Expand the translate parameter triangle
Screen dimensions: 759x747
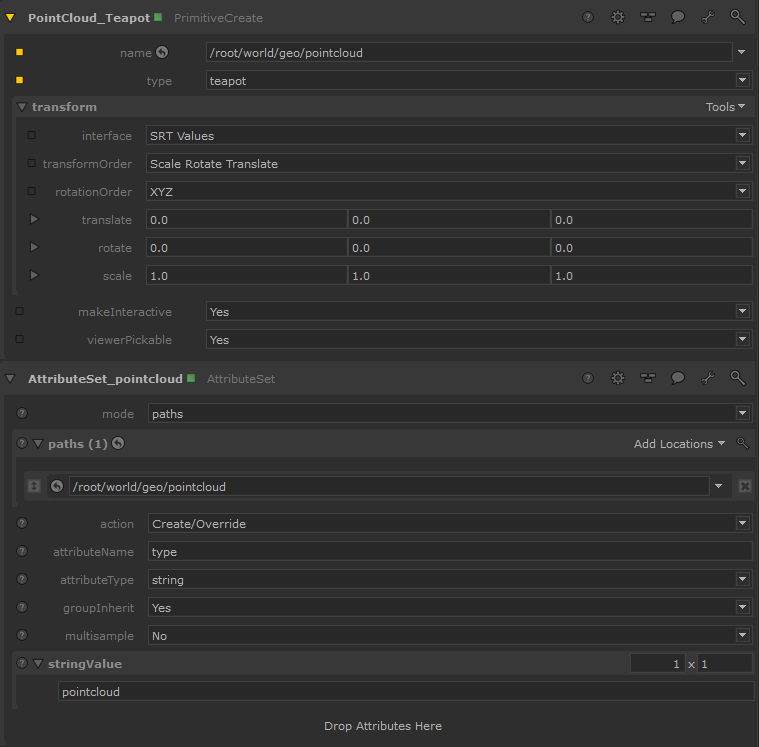(34, 219)
